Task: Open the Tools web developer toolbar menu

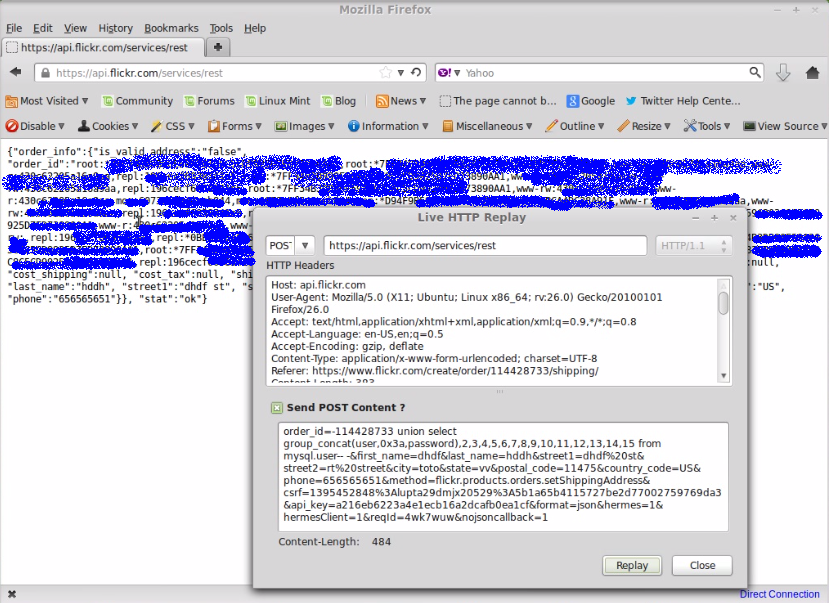Action: pyautogui.click(x=707, y=126)
